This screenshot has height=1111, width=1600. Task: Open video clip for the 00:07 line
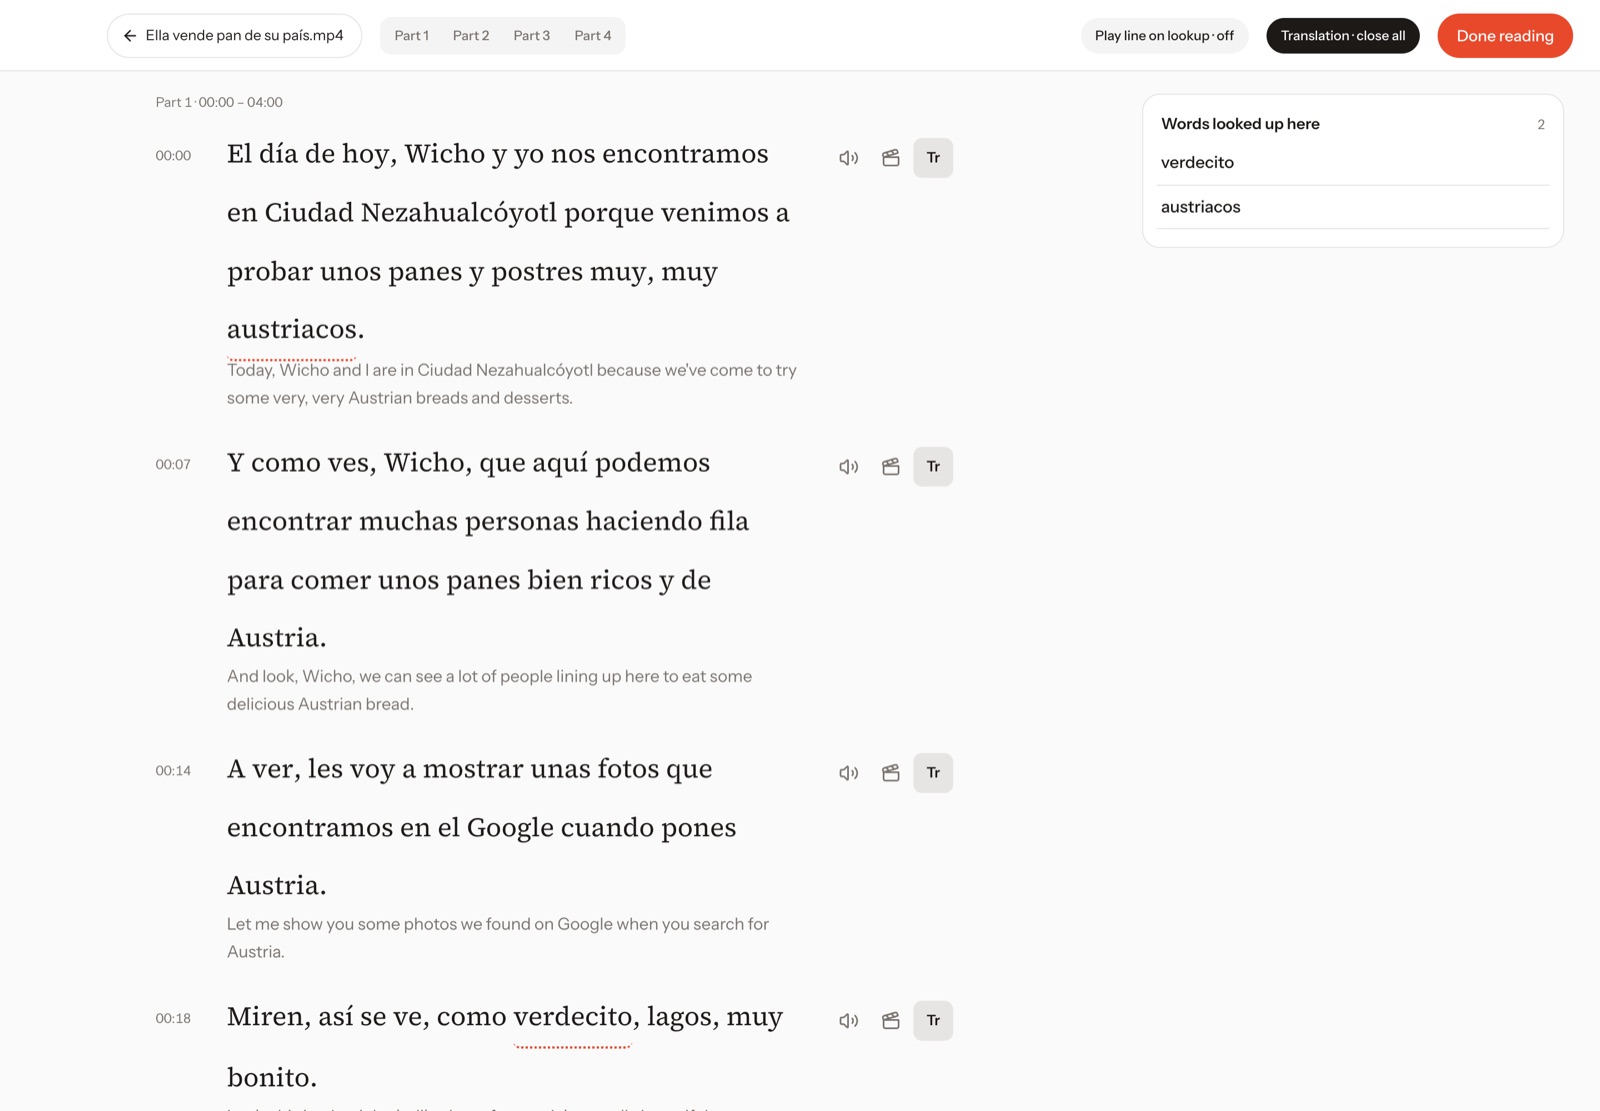pyautogui.click(x=891, y=467)
